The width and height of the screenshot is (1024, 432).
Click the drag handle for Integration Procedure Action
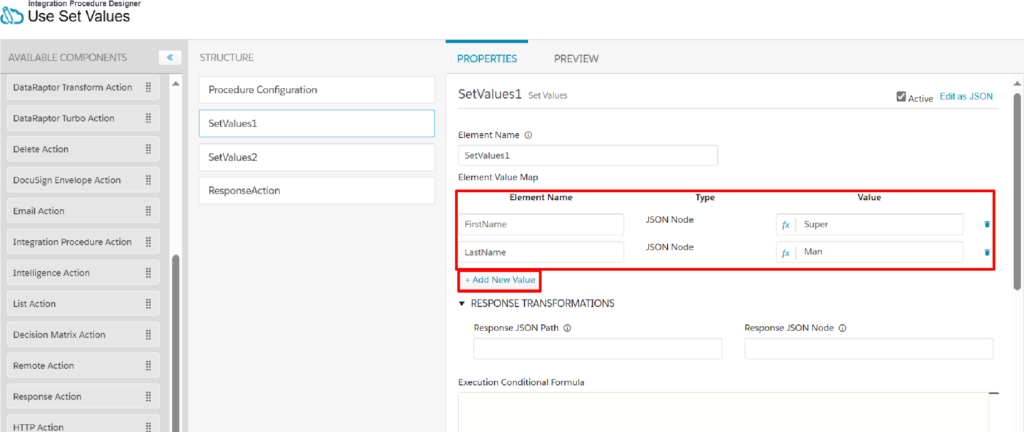(x=148, y=242)
